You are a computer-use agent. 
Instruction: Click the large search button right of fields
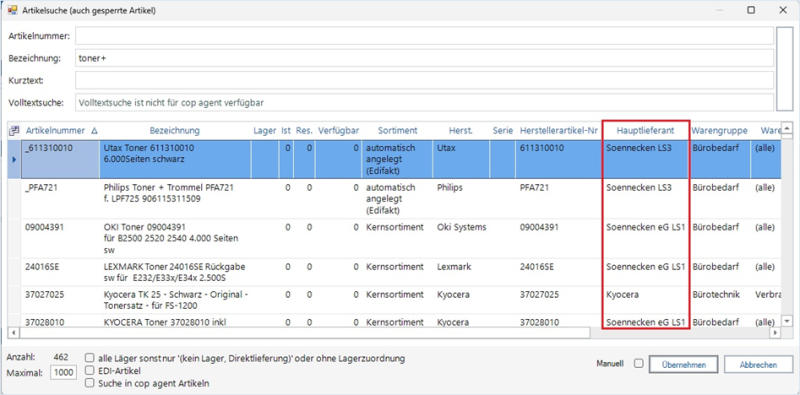(784, 69)
